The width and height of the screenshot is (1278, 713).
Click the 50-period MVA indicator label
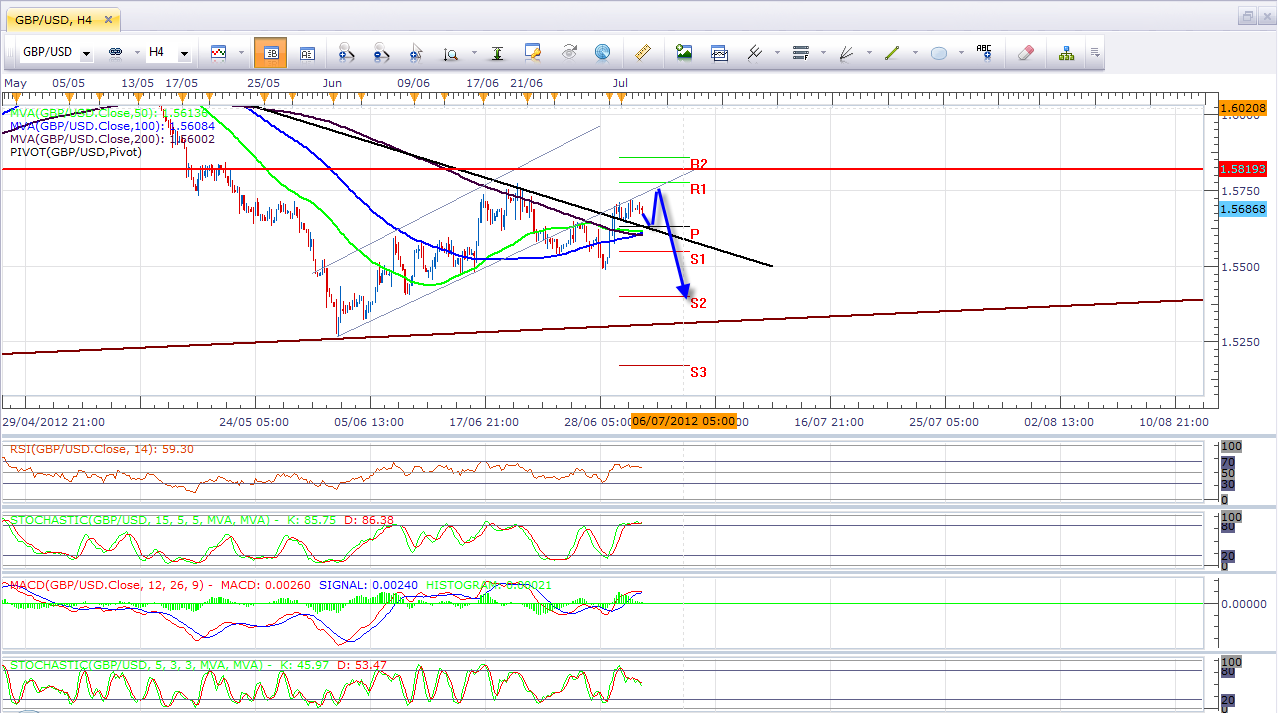109,113
